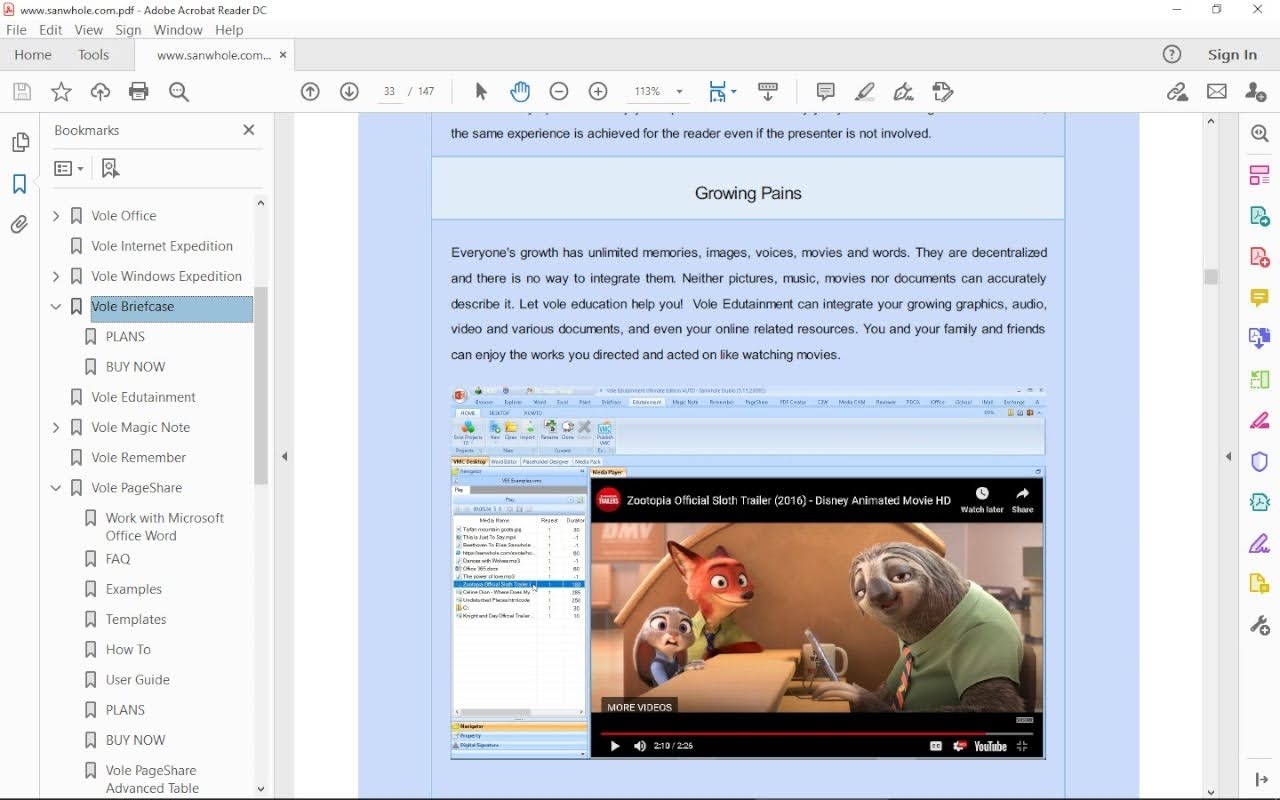Open the Sign menu

pyautogui.click(x=128, y=30)
